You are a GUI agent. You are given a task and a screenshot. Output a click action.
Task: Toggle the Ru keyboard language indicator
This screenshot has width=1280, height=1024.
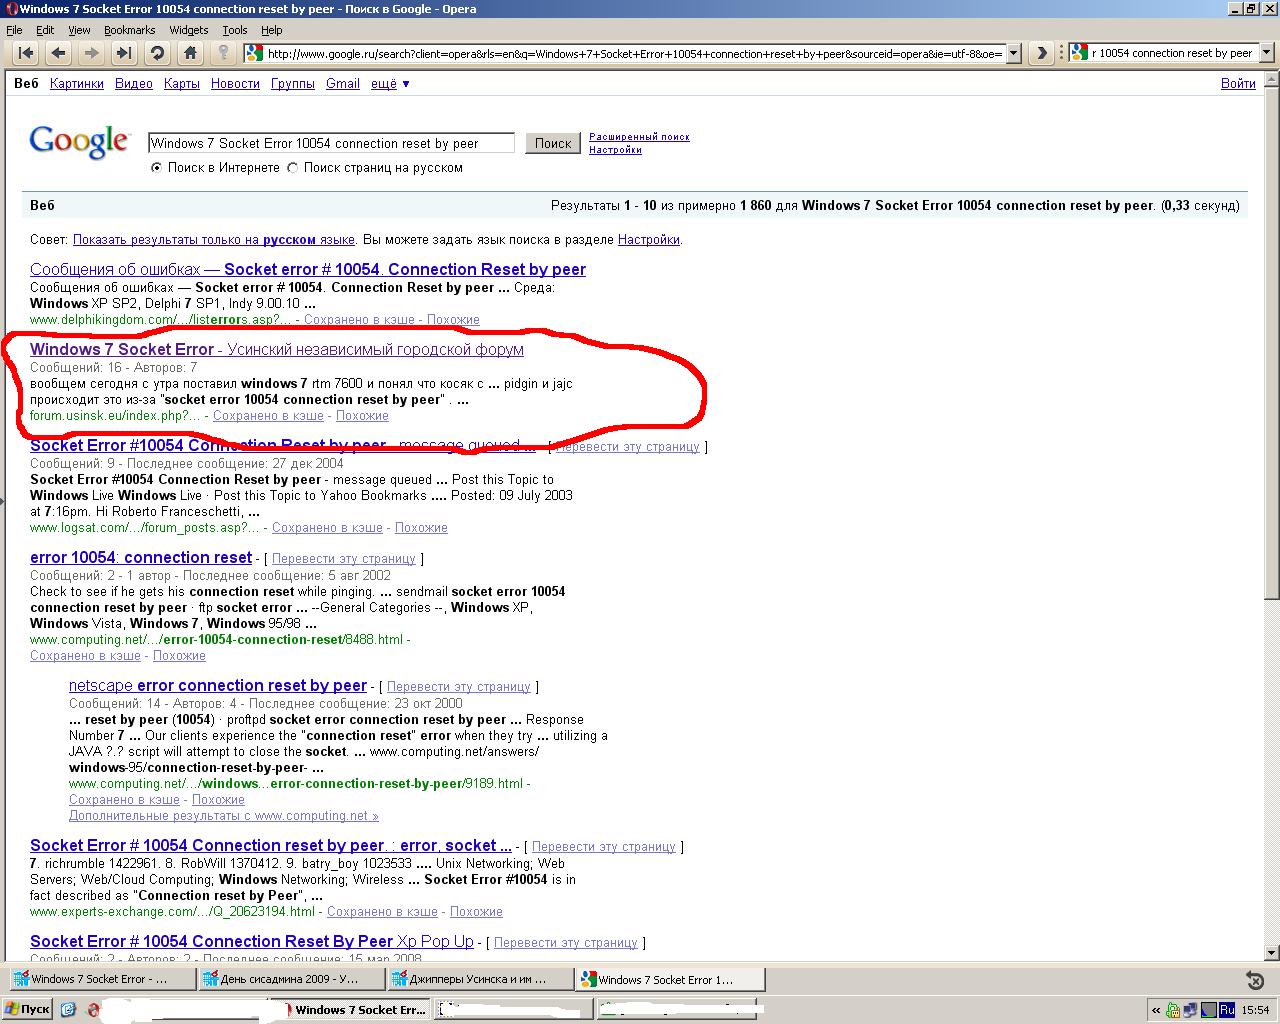coord(1226,1010)
